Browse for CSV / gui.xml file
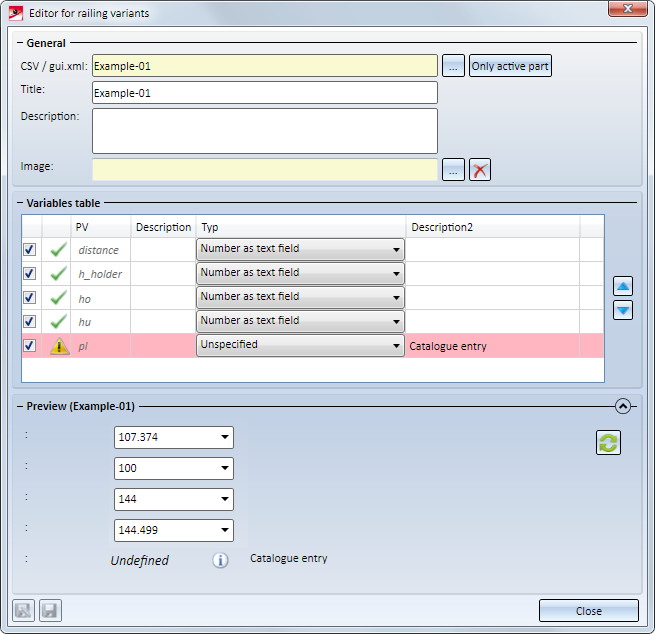 point(453,66)
